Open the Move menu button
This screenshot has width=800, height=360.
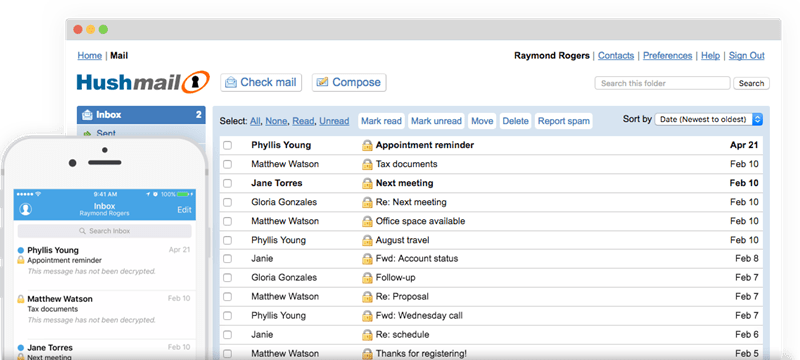[x=482, y=121]
